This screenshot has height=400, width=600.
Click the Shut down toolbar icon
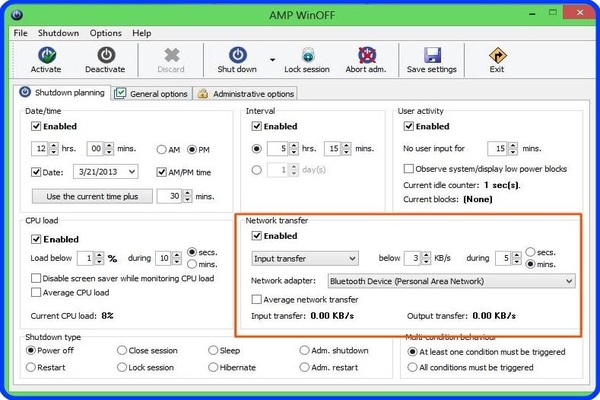[x=238, y=56]
